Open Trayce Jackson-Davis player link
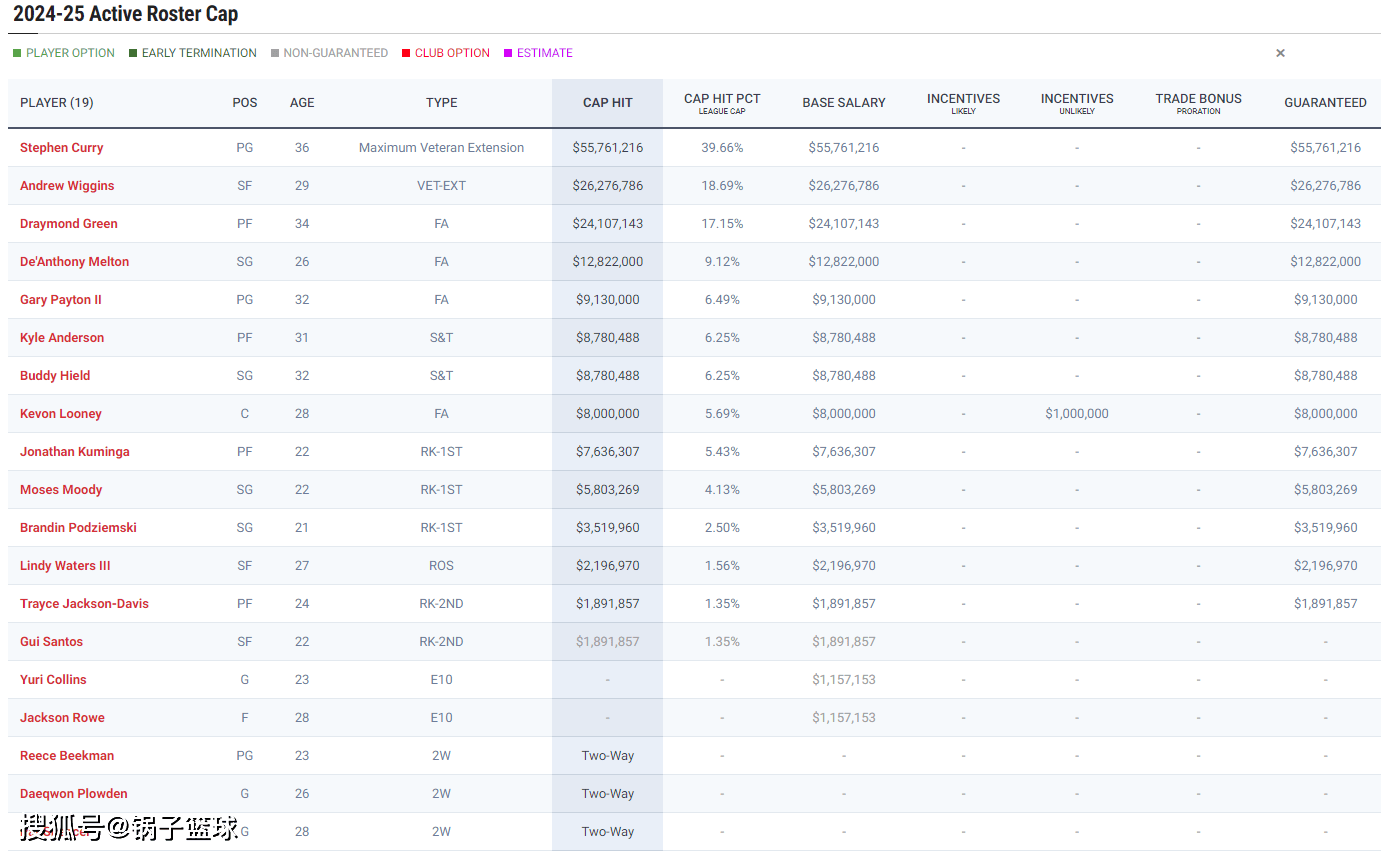 (x=84, y=603)
